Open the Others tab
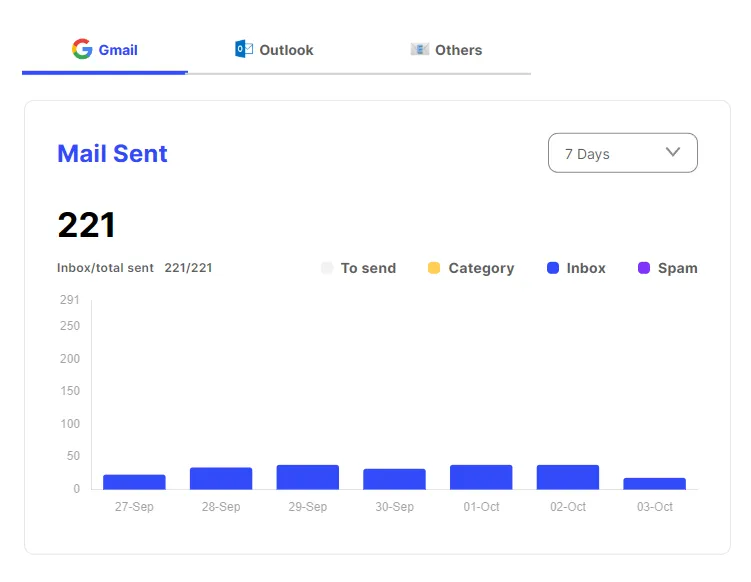This screenshot has height=582, width=751. [446, 50]
